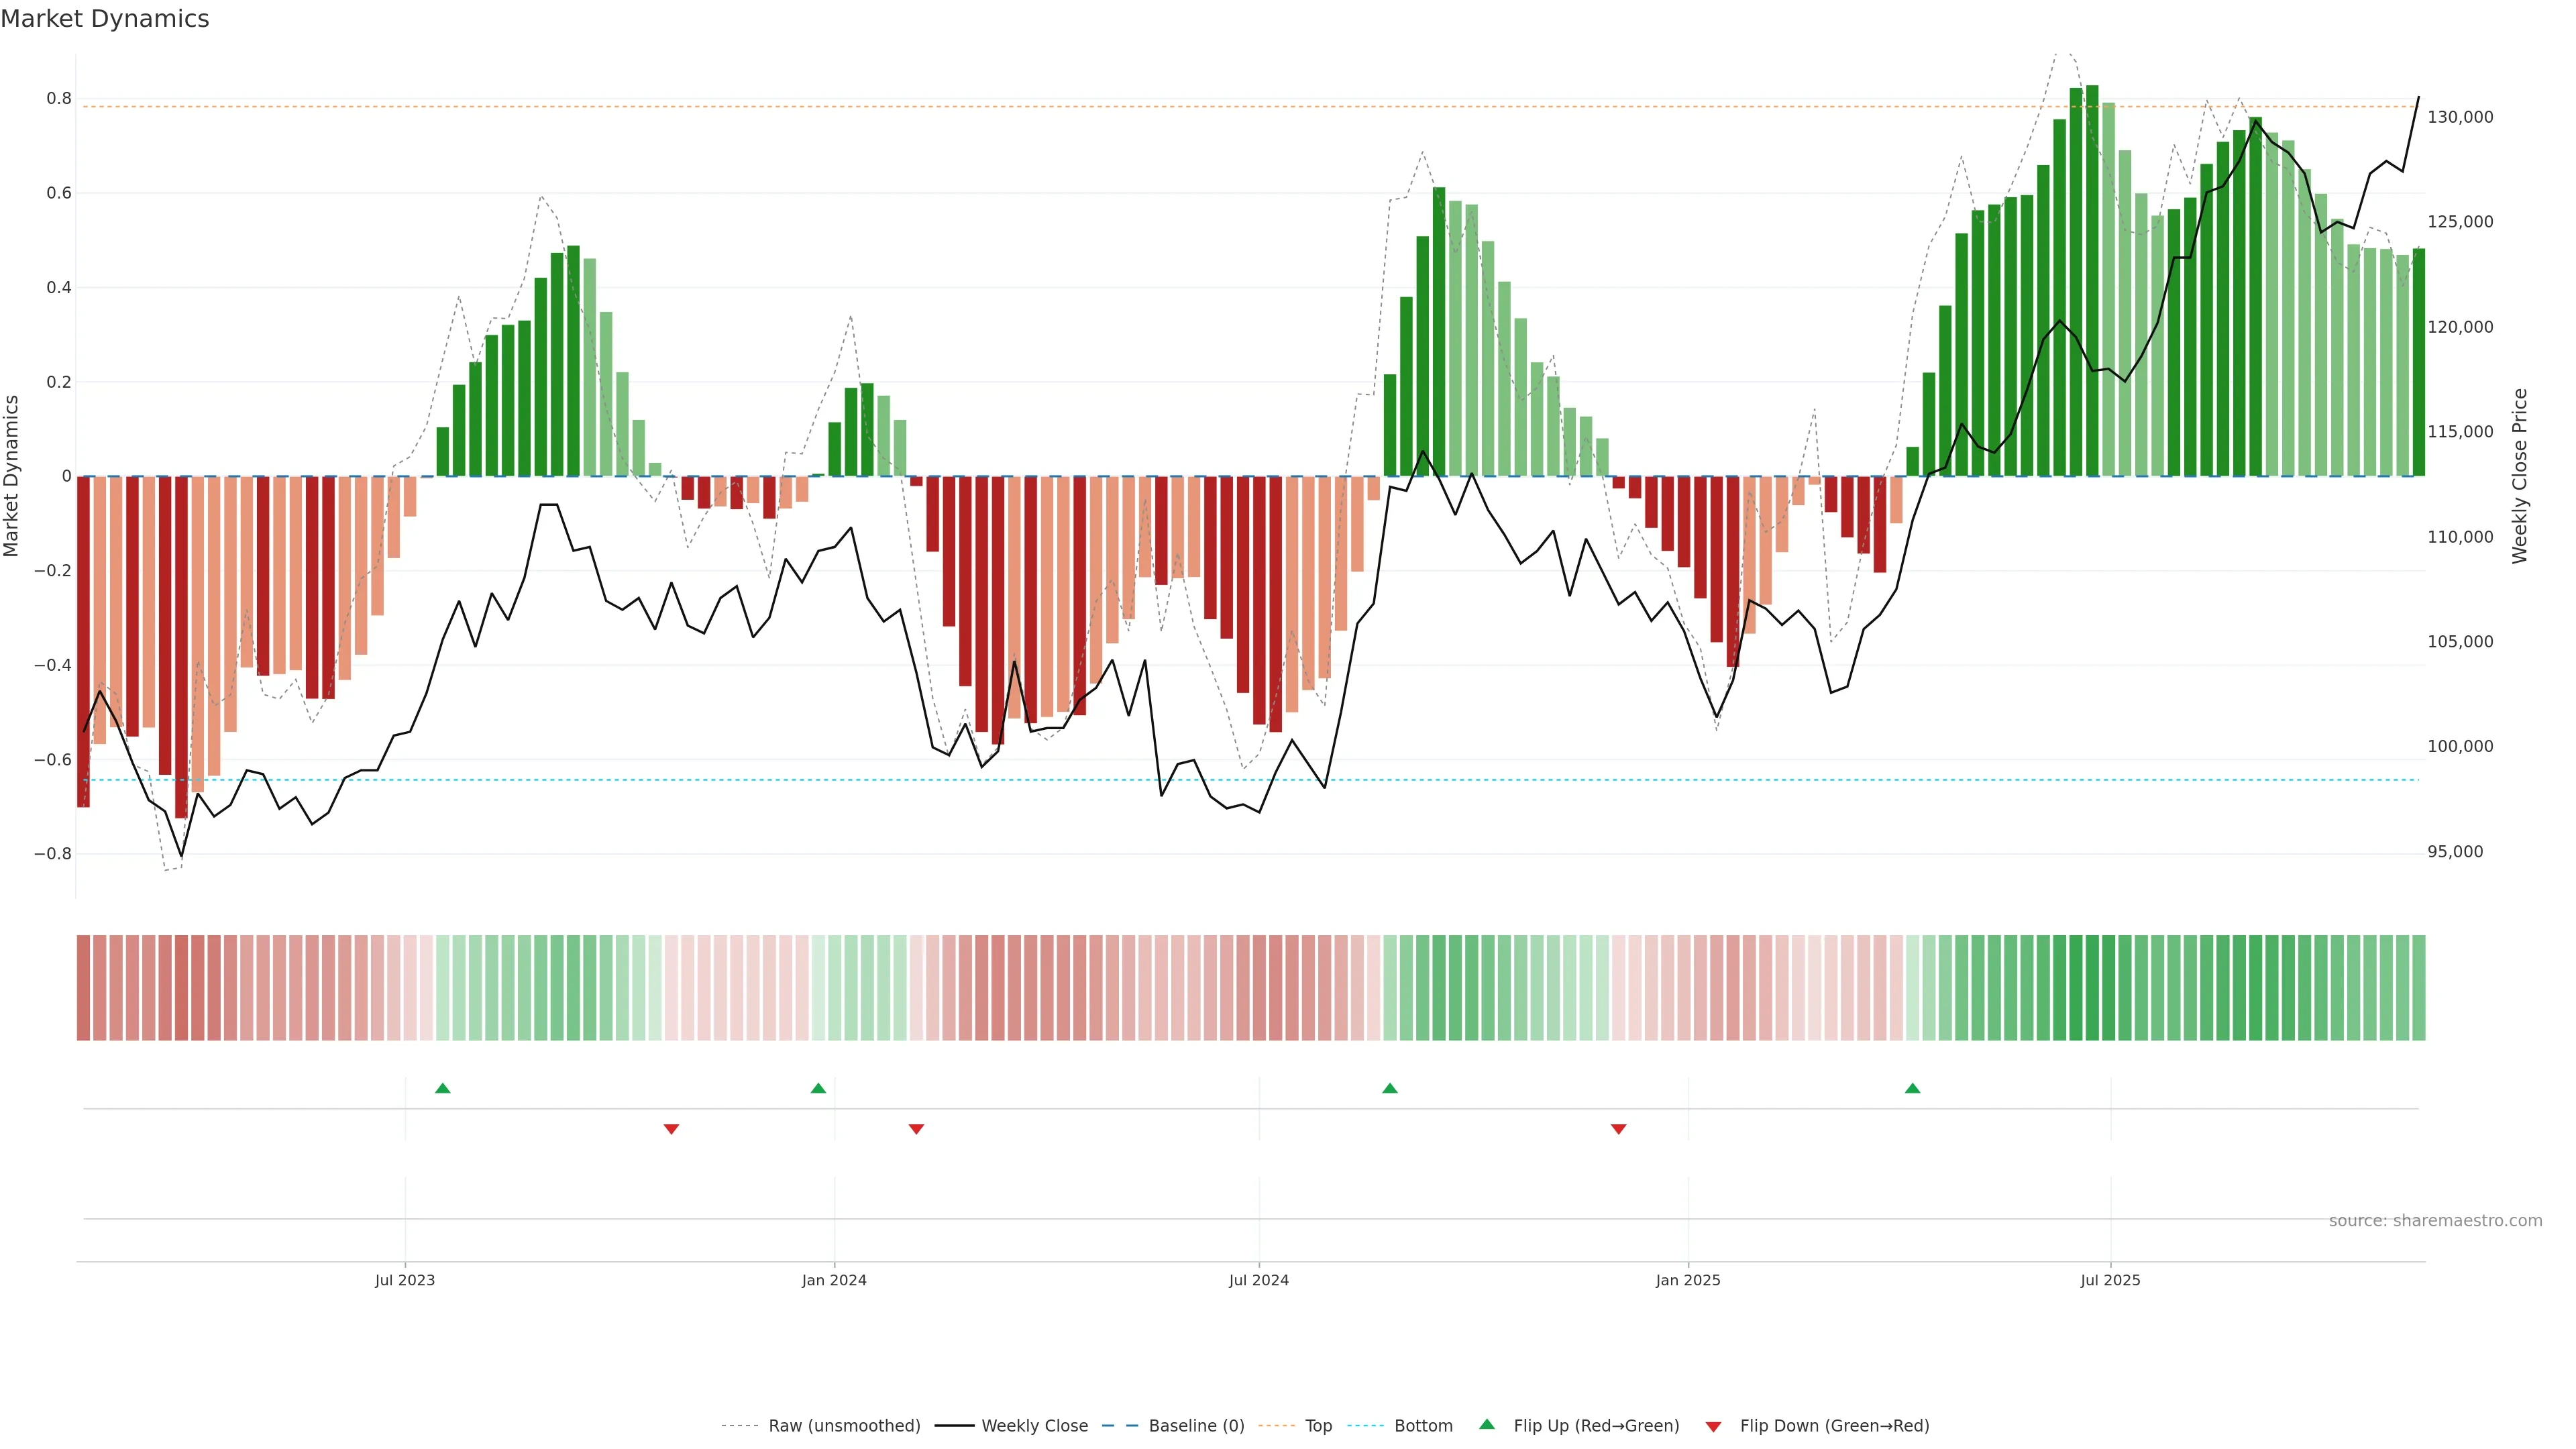This screenshot has height=1449, width=2576.
Task: Click the Flip Up legend triangle icon
Action: pos(1487,1424)
